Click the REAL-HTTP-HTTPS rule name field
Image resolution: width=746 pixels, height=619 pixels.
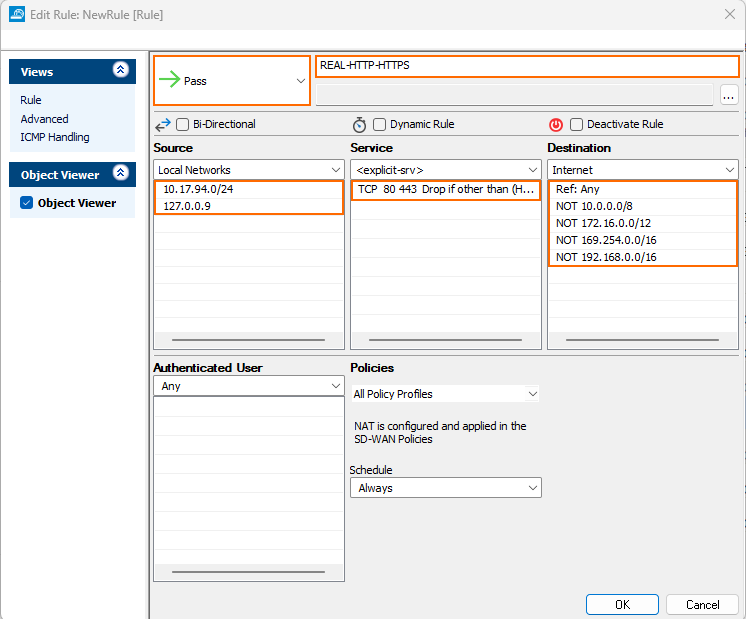pyautogui.click(x=526, y=66)
